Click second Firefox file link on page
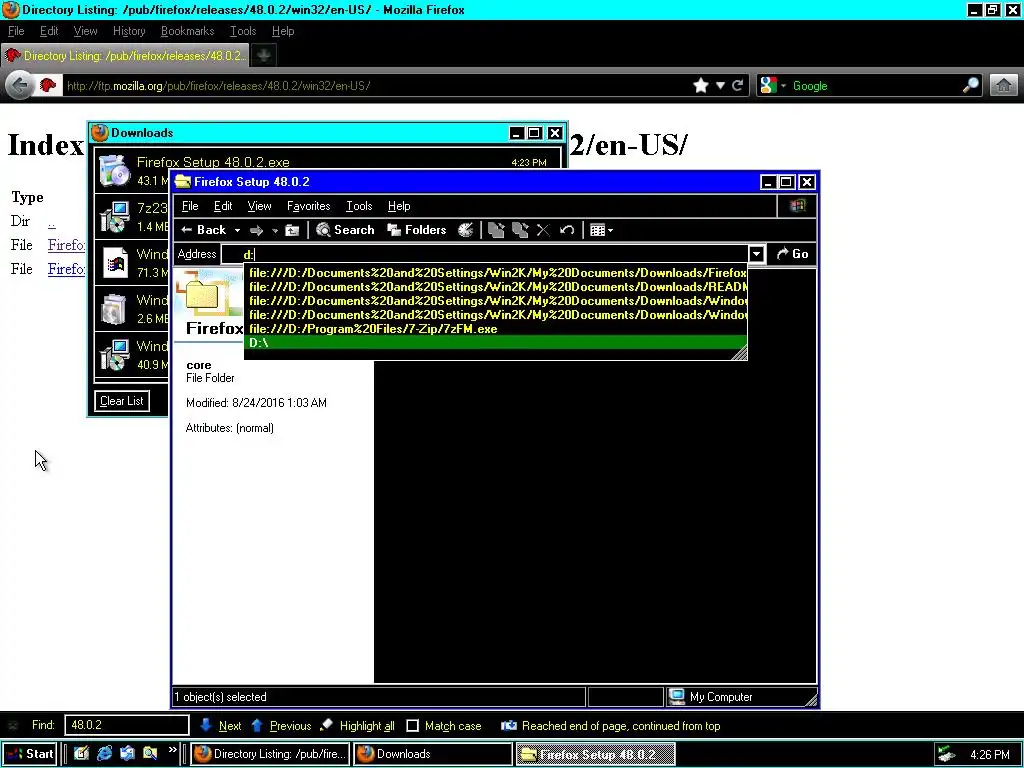 tap(66, 269)
